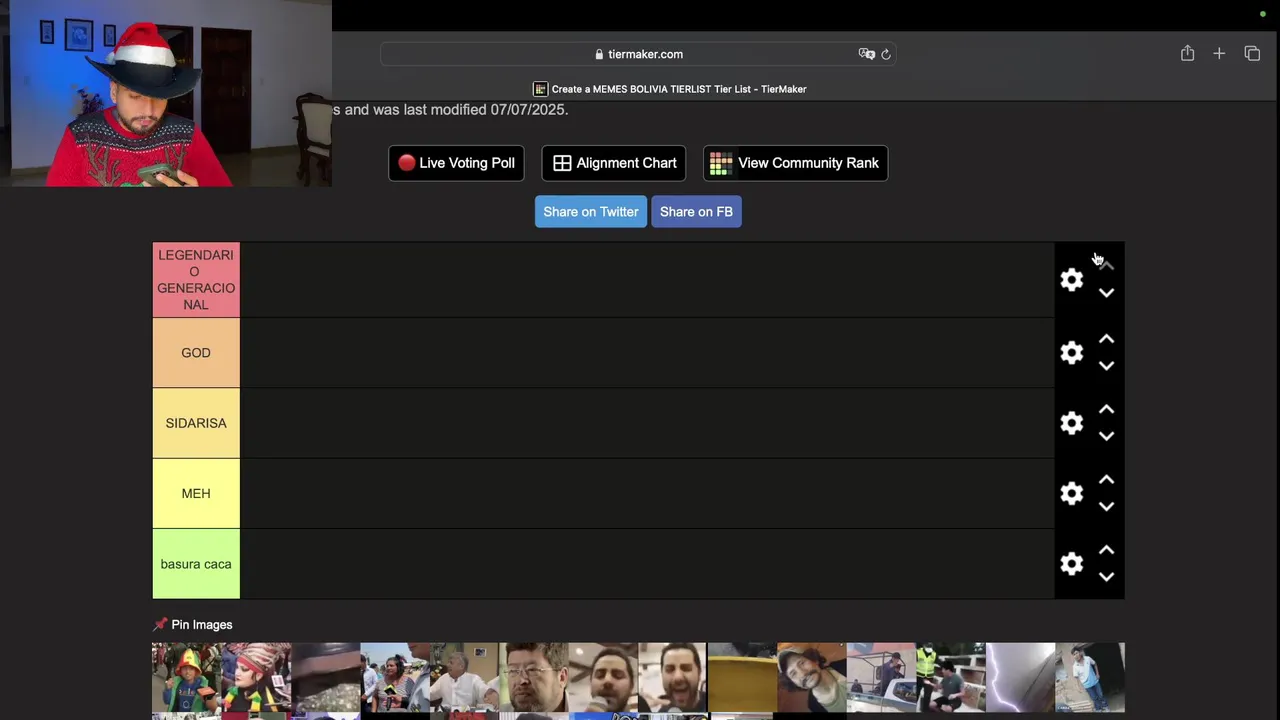1280x720 pixels.
Task: Open settings gear for MEH tier
Action: [1071, 493]
